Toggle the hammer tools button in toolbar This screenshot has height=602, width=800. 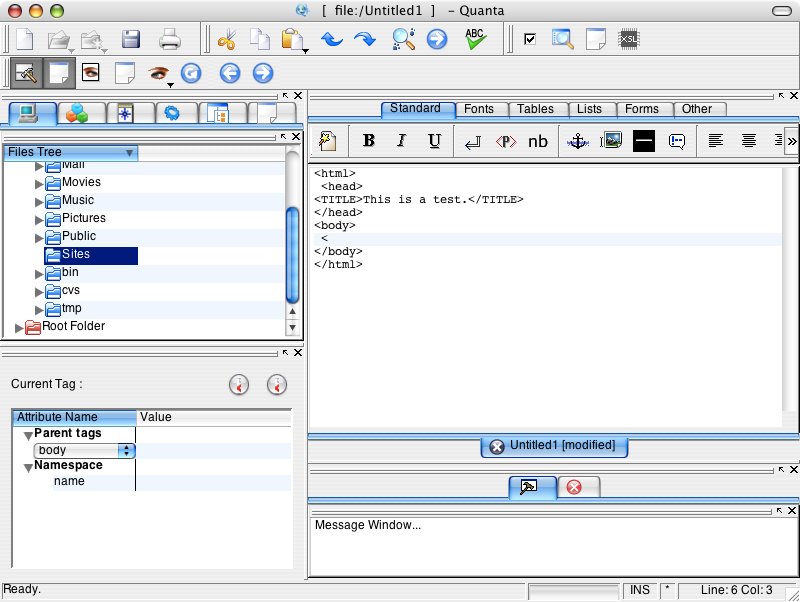pos(26,72)
